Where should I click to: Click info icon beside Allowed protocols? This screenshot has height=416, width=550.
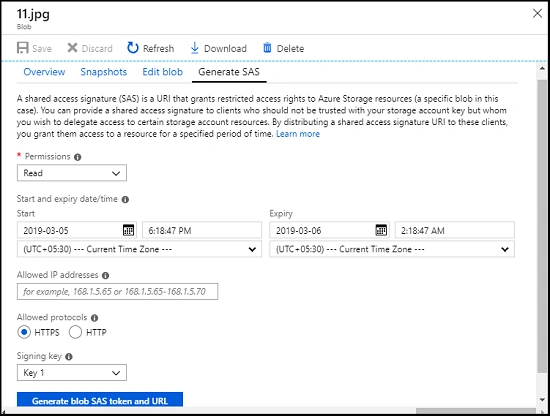tap(94, 318)
